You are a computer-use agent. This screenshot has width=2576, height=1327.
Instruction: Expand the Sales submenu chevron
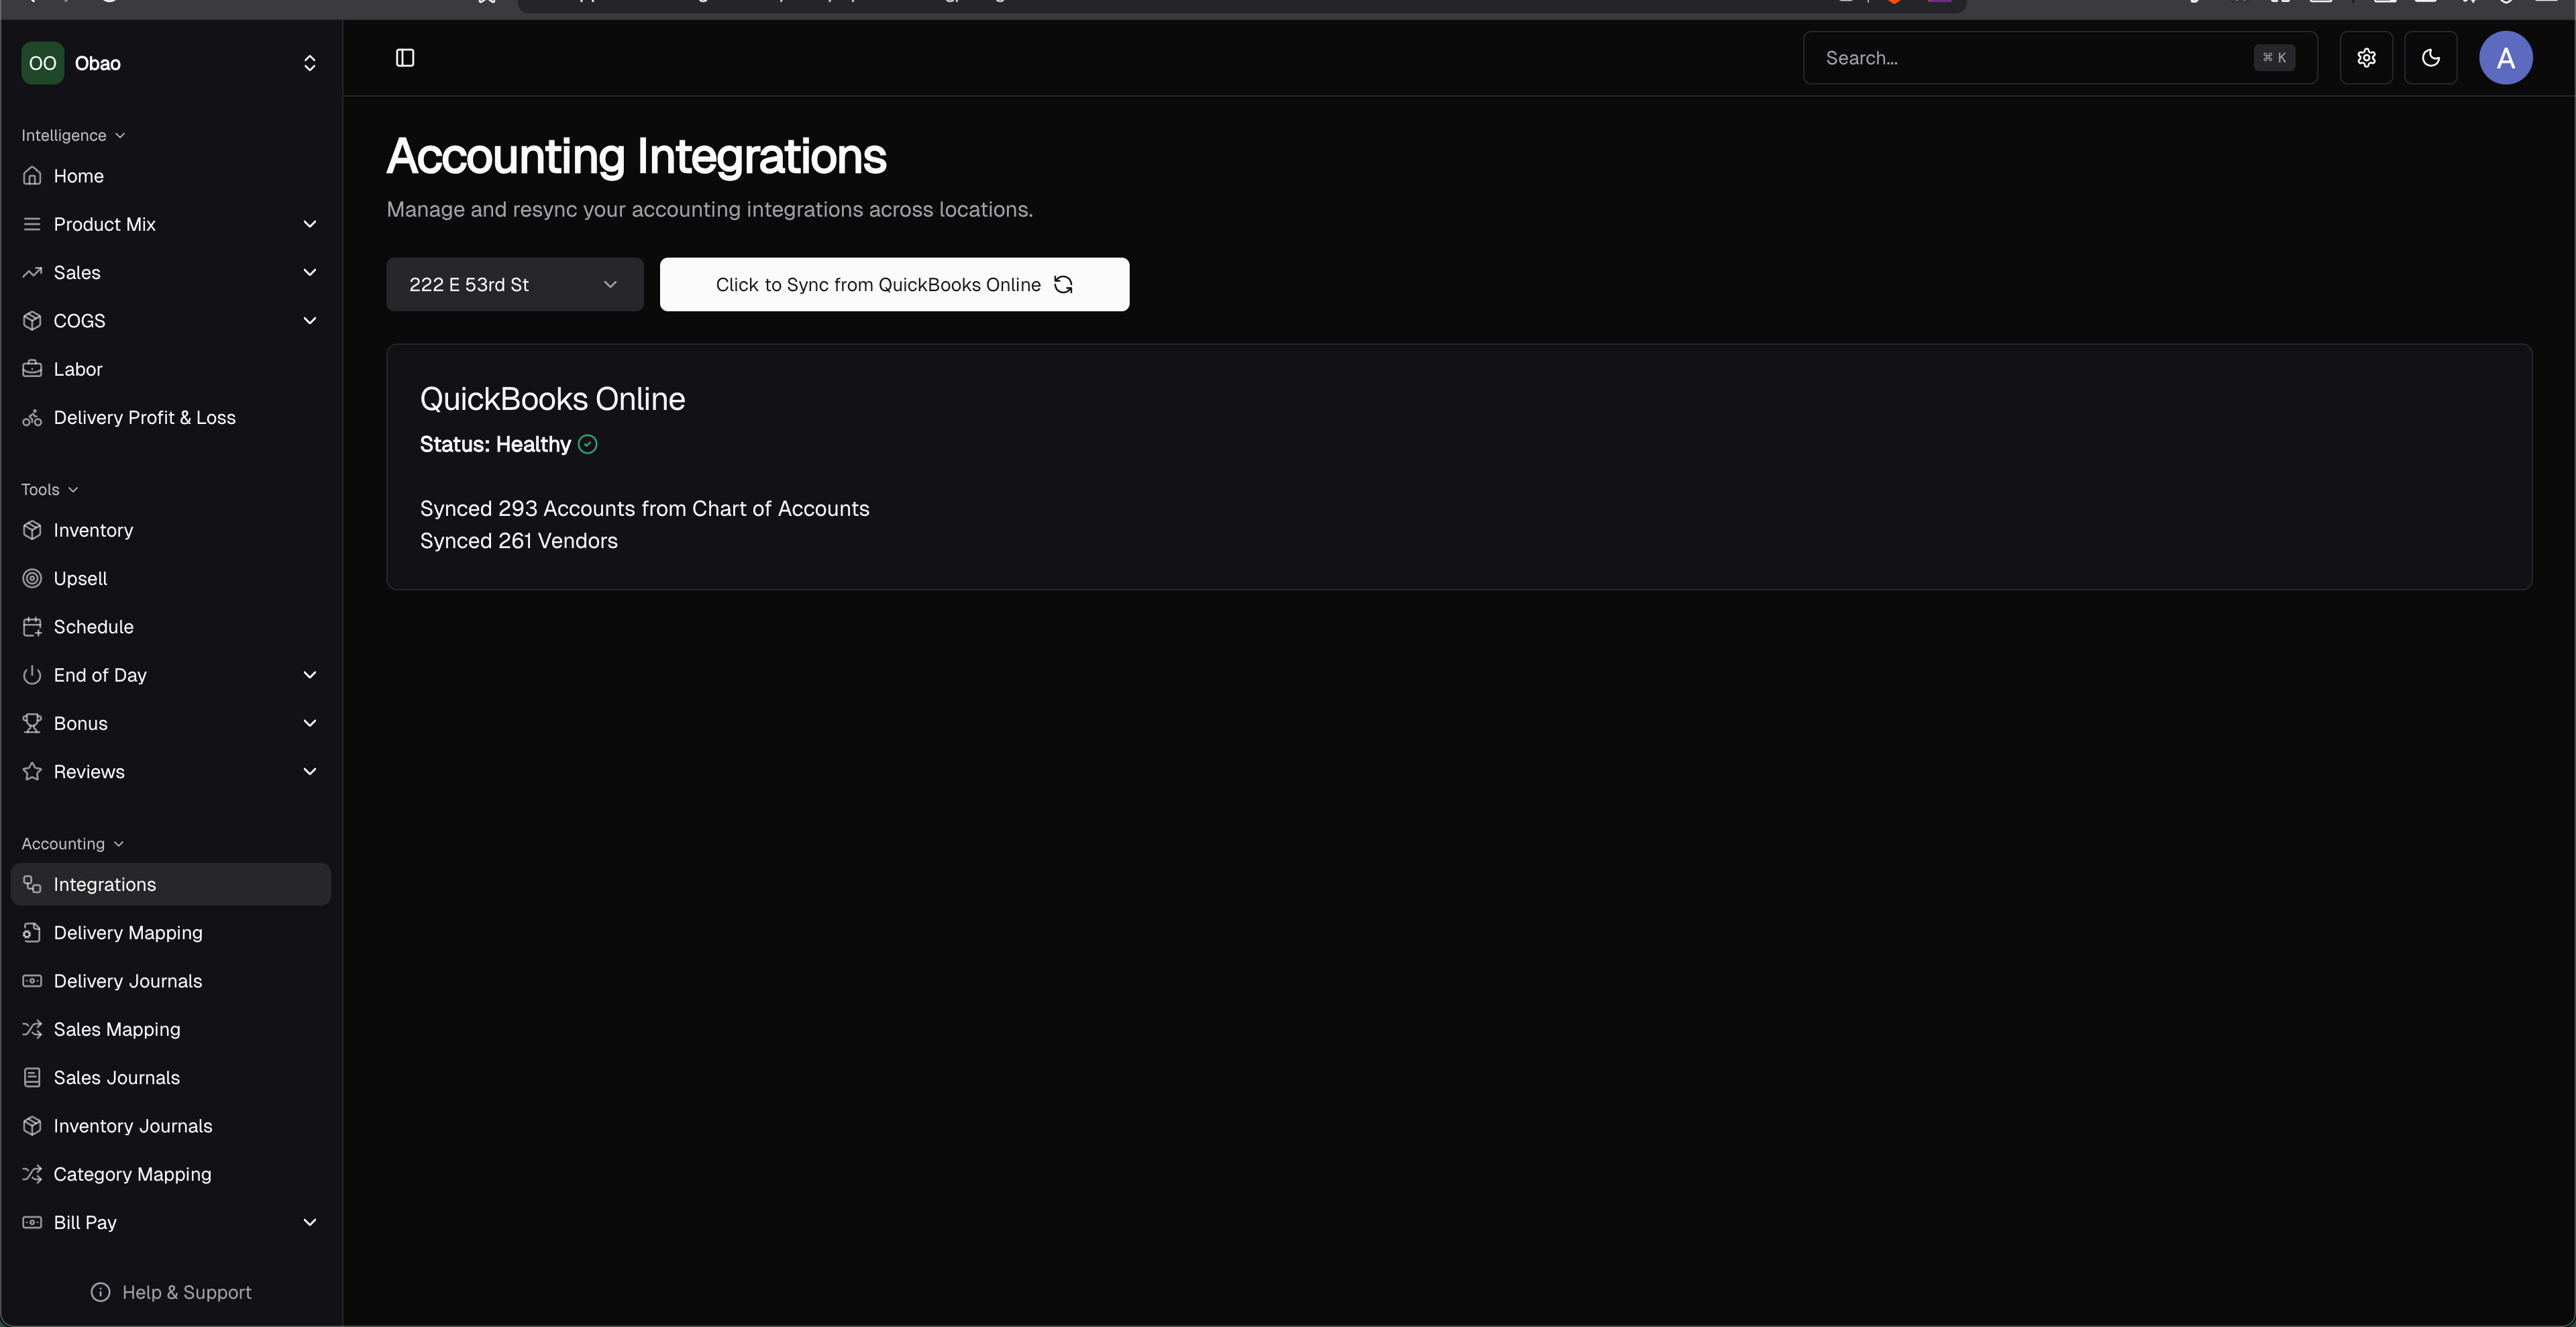click(x=310, y=272)
